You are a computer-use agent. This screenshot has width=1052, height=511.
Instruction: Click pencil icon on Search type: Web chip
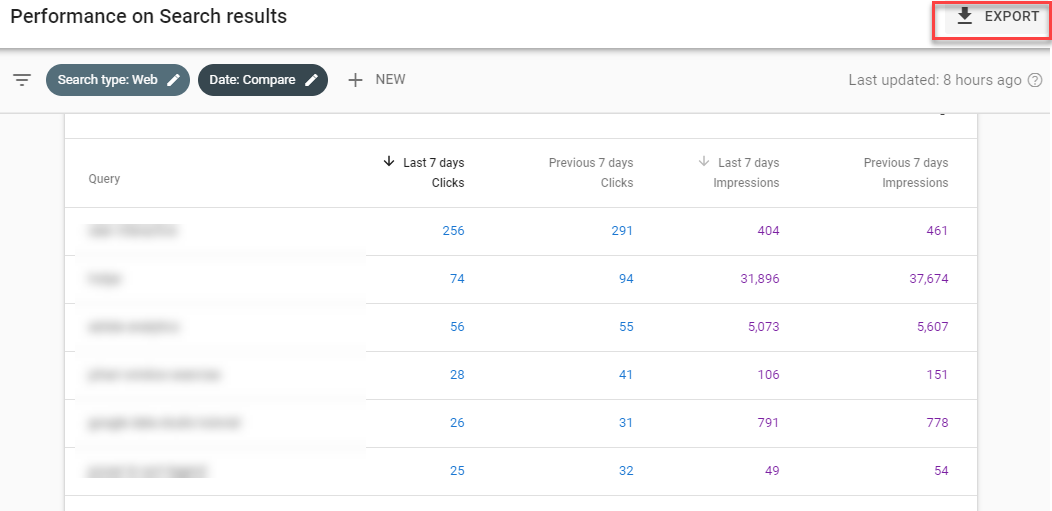(174, 80)
